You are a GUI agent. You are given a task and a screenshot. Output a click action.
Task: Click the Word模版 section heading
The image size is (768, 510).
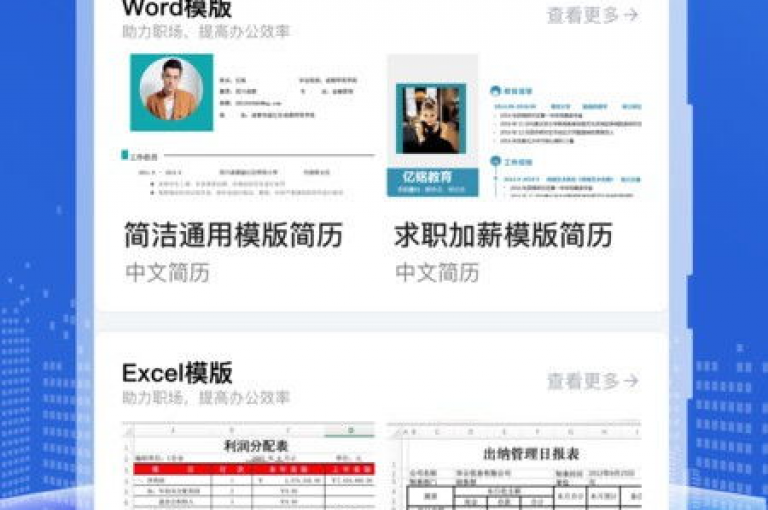click(177, 8)
